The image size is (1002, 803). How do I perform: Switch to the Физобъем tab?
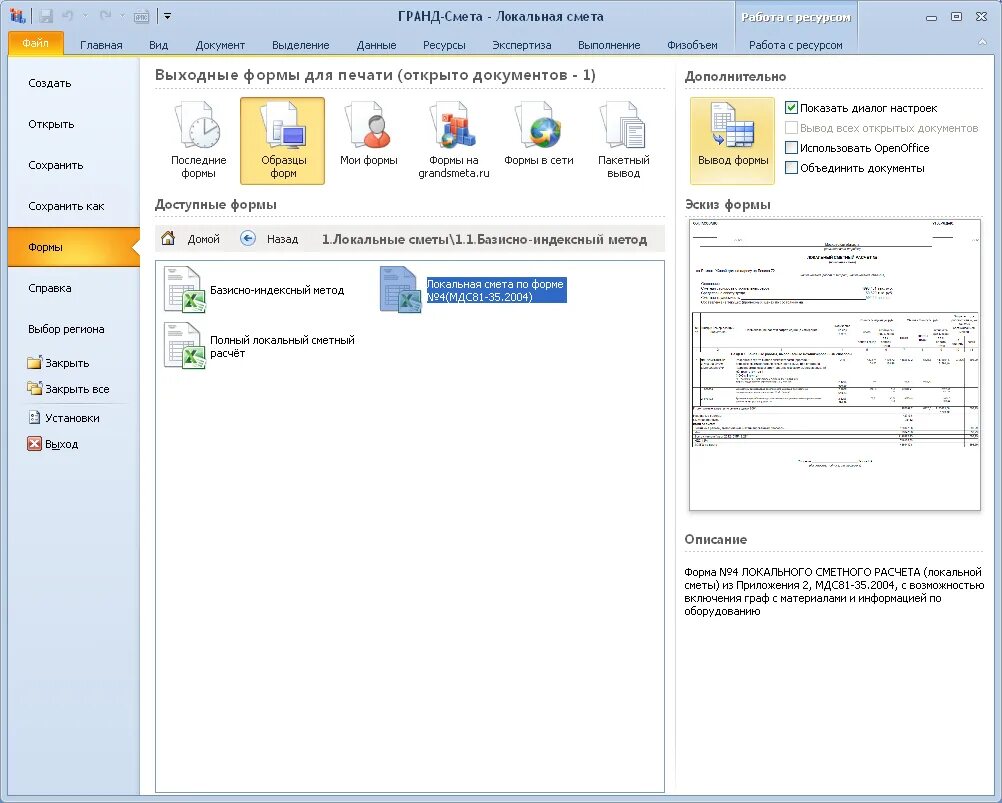tap(692, 45)
